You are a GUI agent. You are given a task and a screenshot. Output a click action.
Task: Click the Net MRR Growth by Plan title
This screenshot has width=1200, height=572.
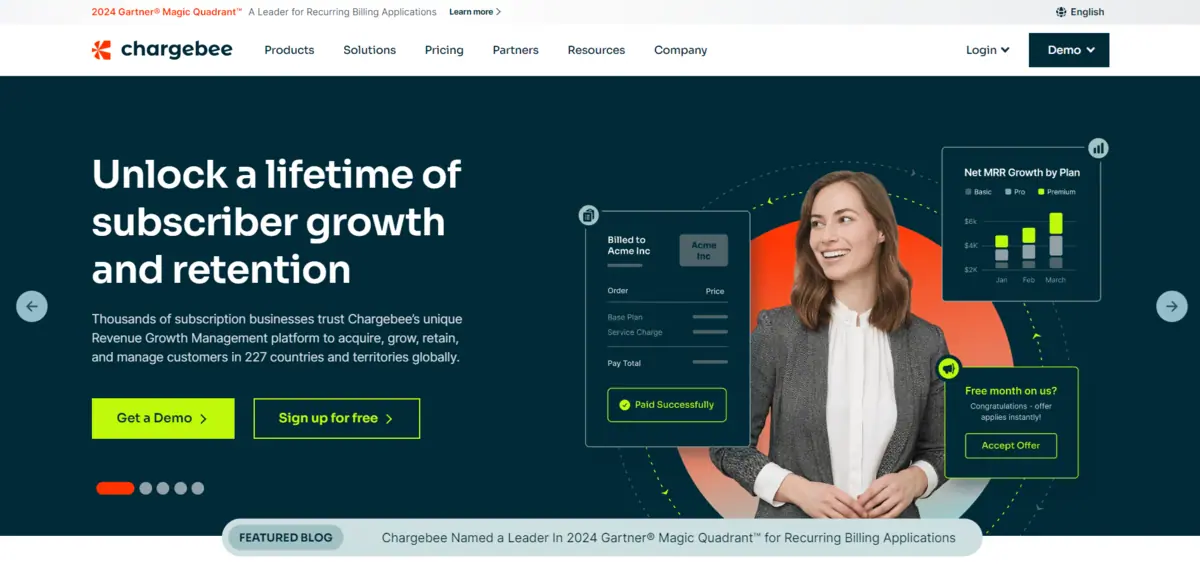pyautogui.click(x=1022, y=172)
